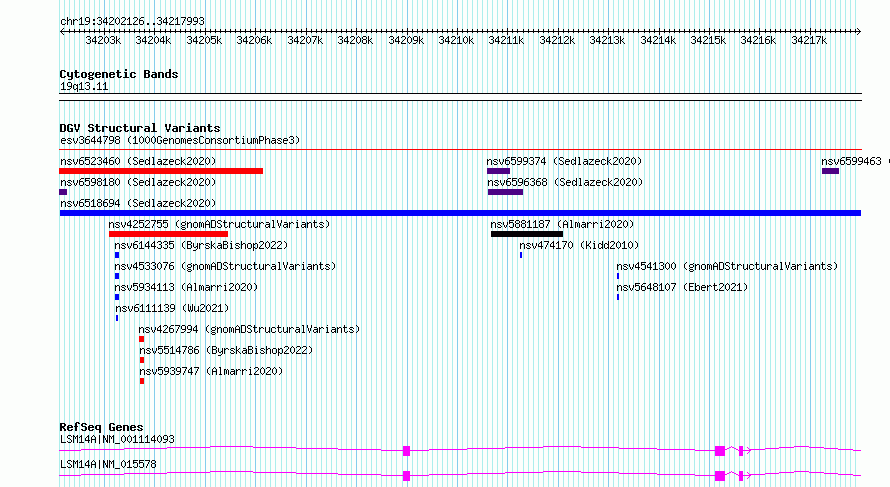Click the red marker under nsv4267994
The height and width of the screenshot is (487, 890).
(x=141, y=339)
